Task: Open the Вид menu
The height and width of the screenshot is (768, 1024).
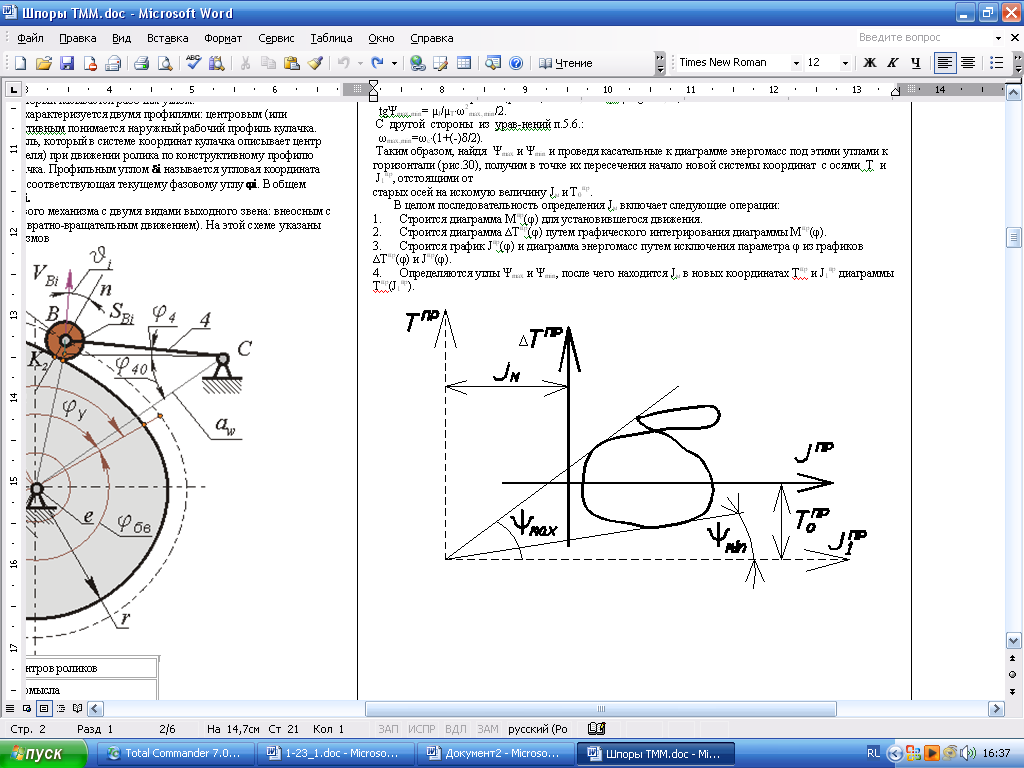Action: [121, 38]
